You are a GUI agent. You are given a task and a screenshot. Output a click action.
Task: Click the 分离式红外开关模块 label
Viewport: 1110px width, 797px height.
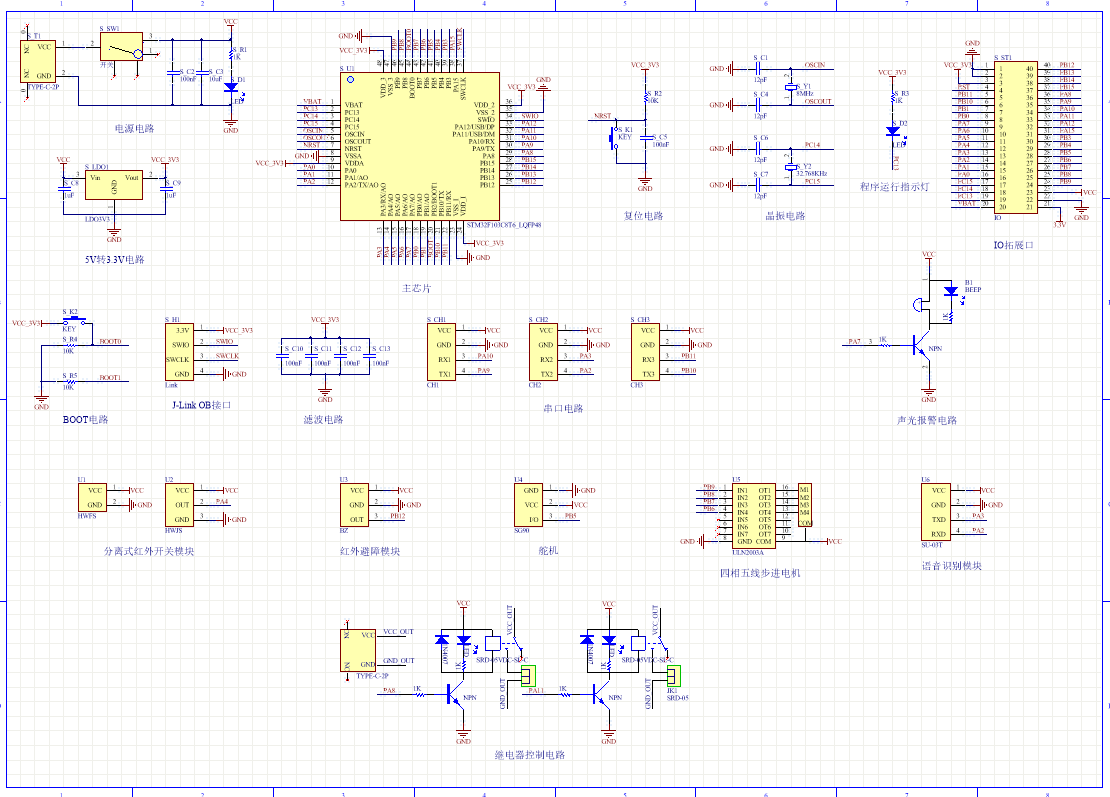coord(149,551)
